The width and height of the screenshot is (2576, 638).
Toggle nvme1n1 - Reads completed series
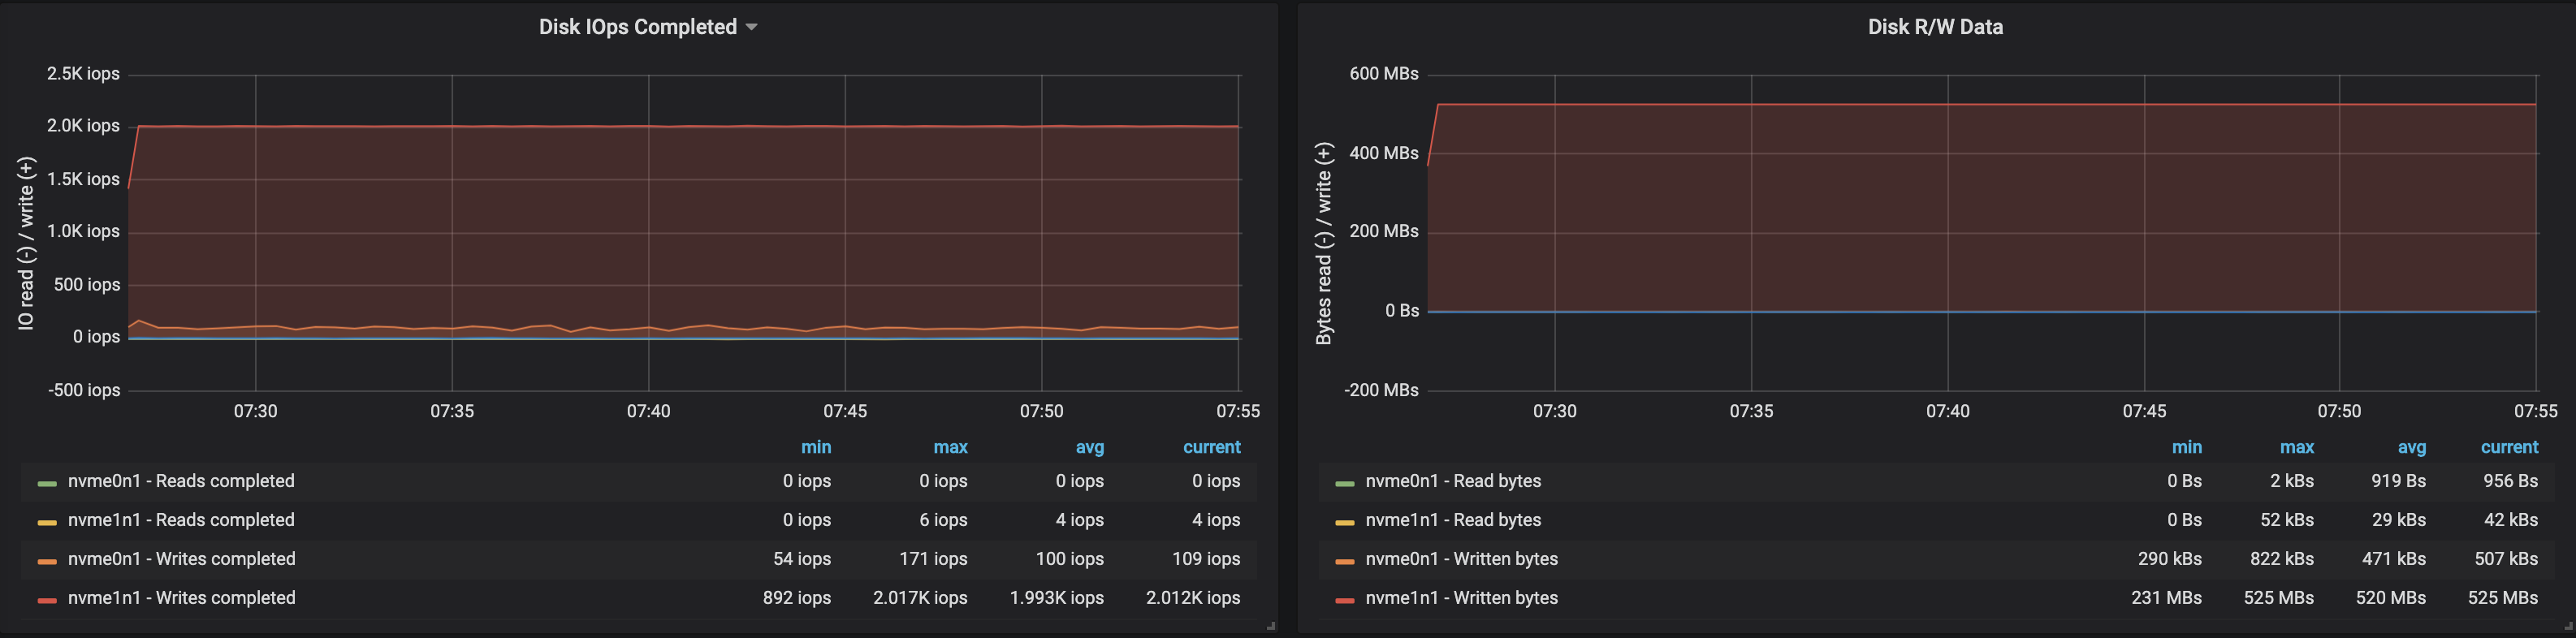181,520
